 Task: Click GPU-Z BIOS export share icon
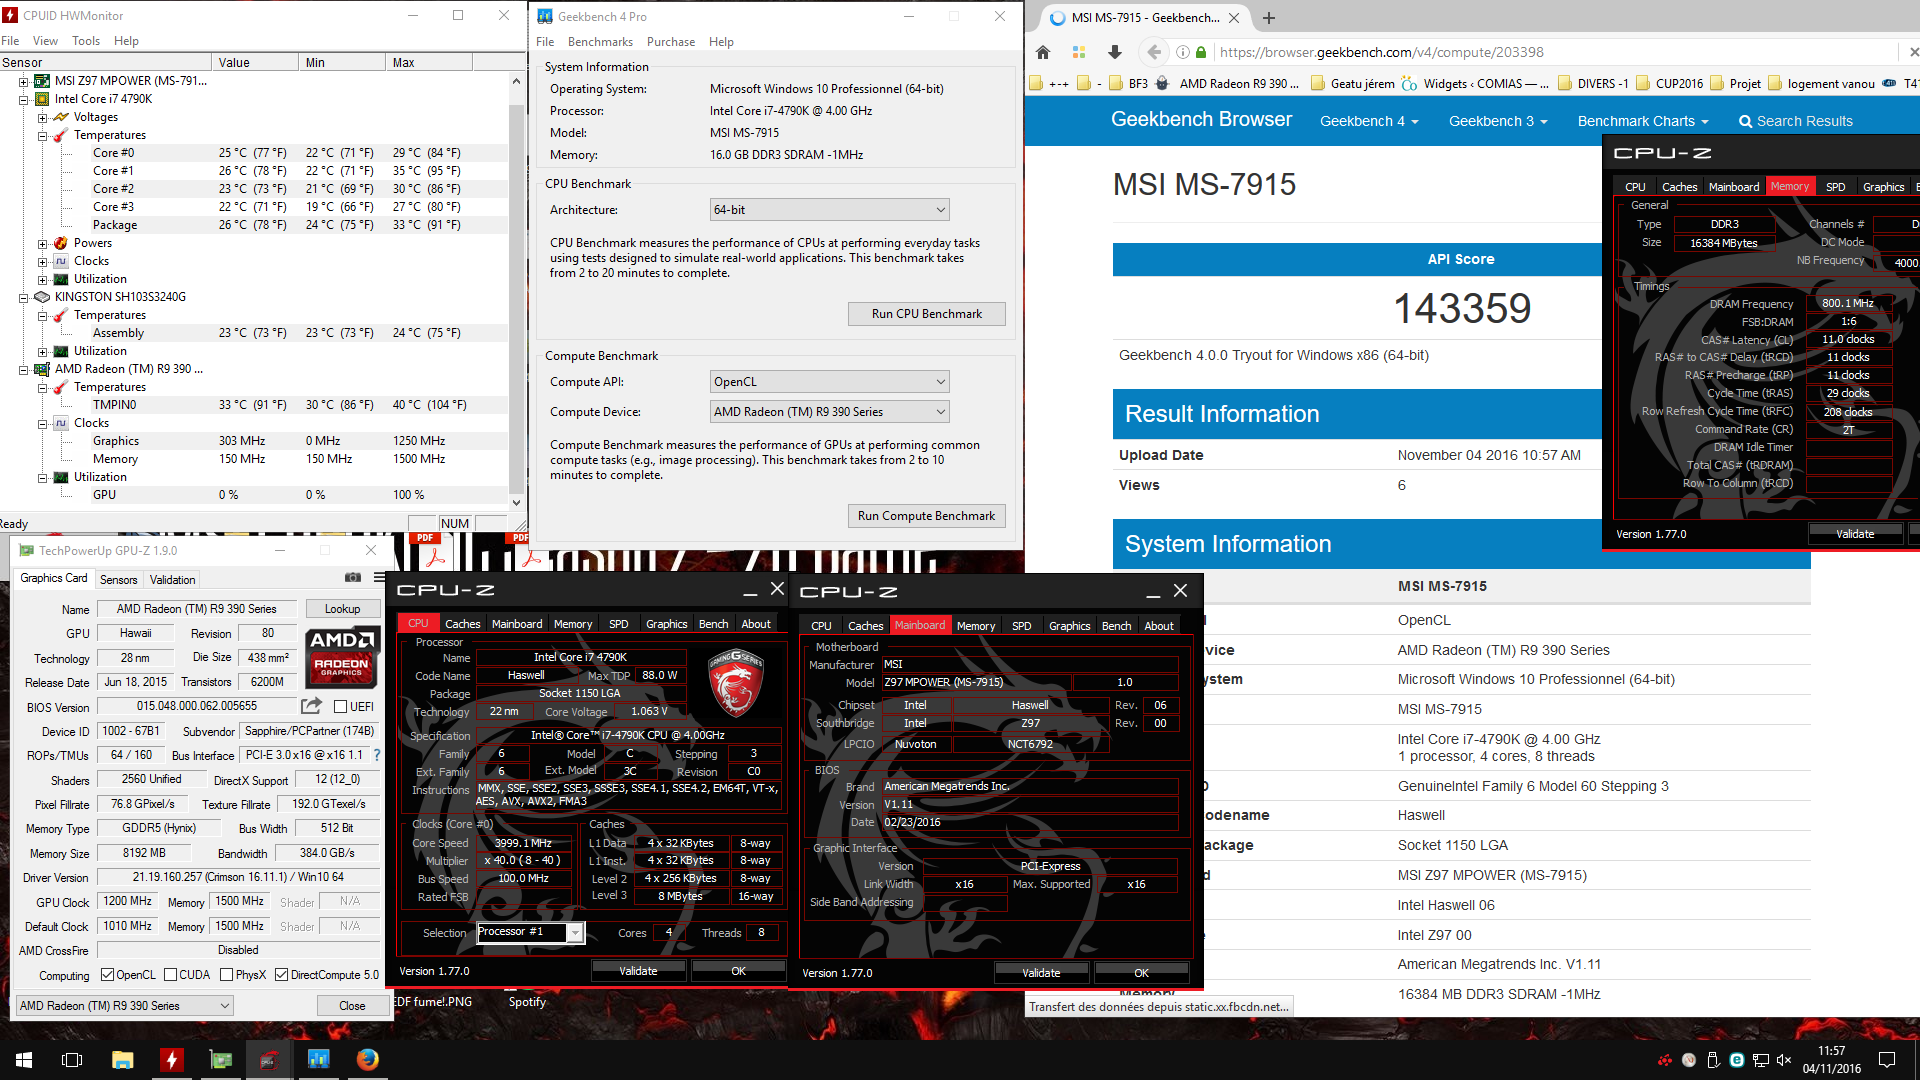point(312,706)
